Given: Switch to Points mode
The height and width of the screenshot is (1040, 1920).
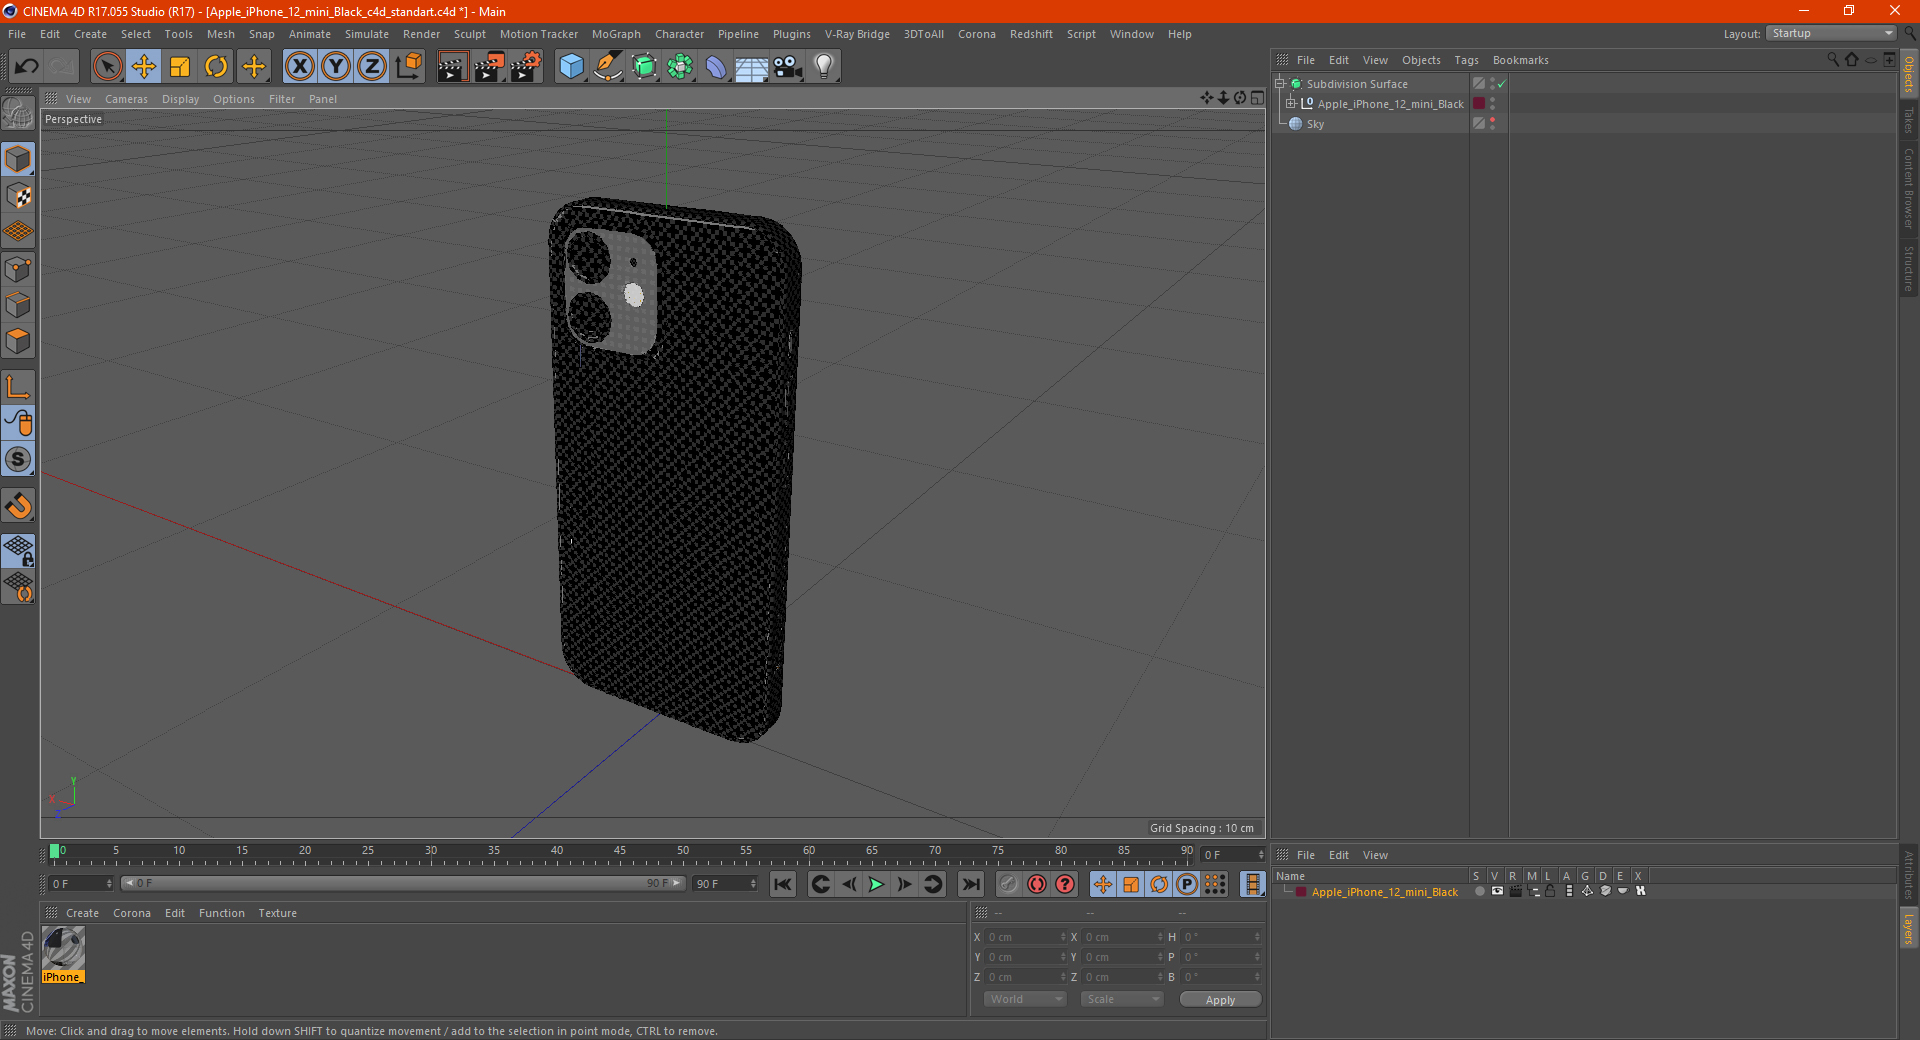Looking at the screenshot, I should [x=18, y=269].
